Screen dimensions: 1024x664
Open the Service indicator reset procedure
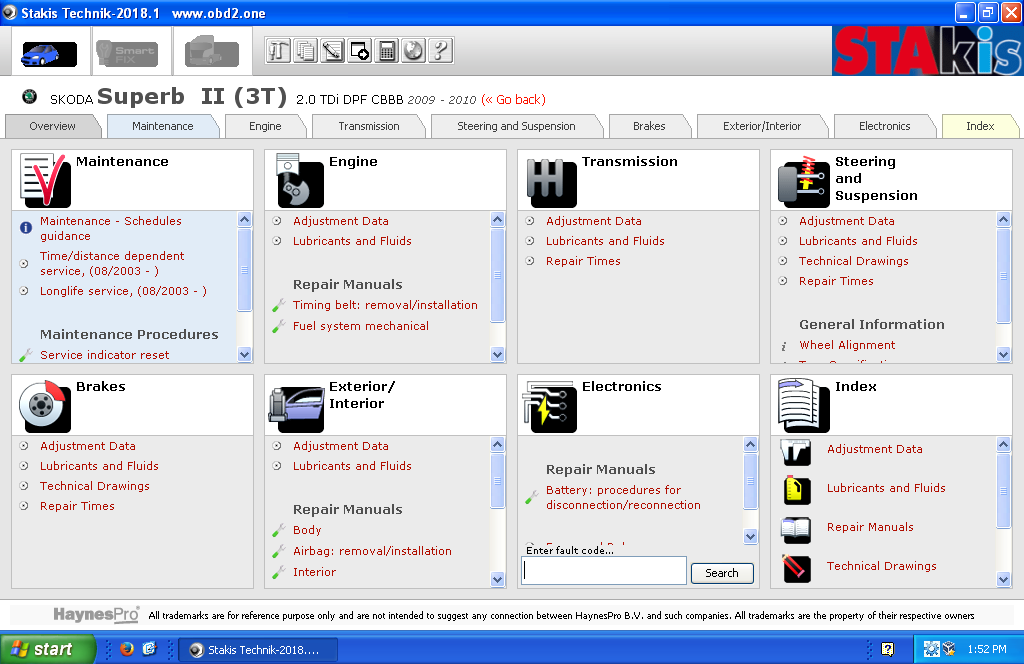click(104, 355)
